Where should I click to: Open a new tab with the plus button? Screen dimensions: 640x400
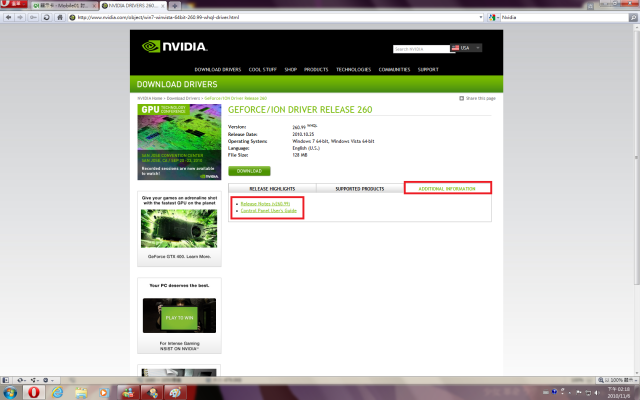[175, 6]
